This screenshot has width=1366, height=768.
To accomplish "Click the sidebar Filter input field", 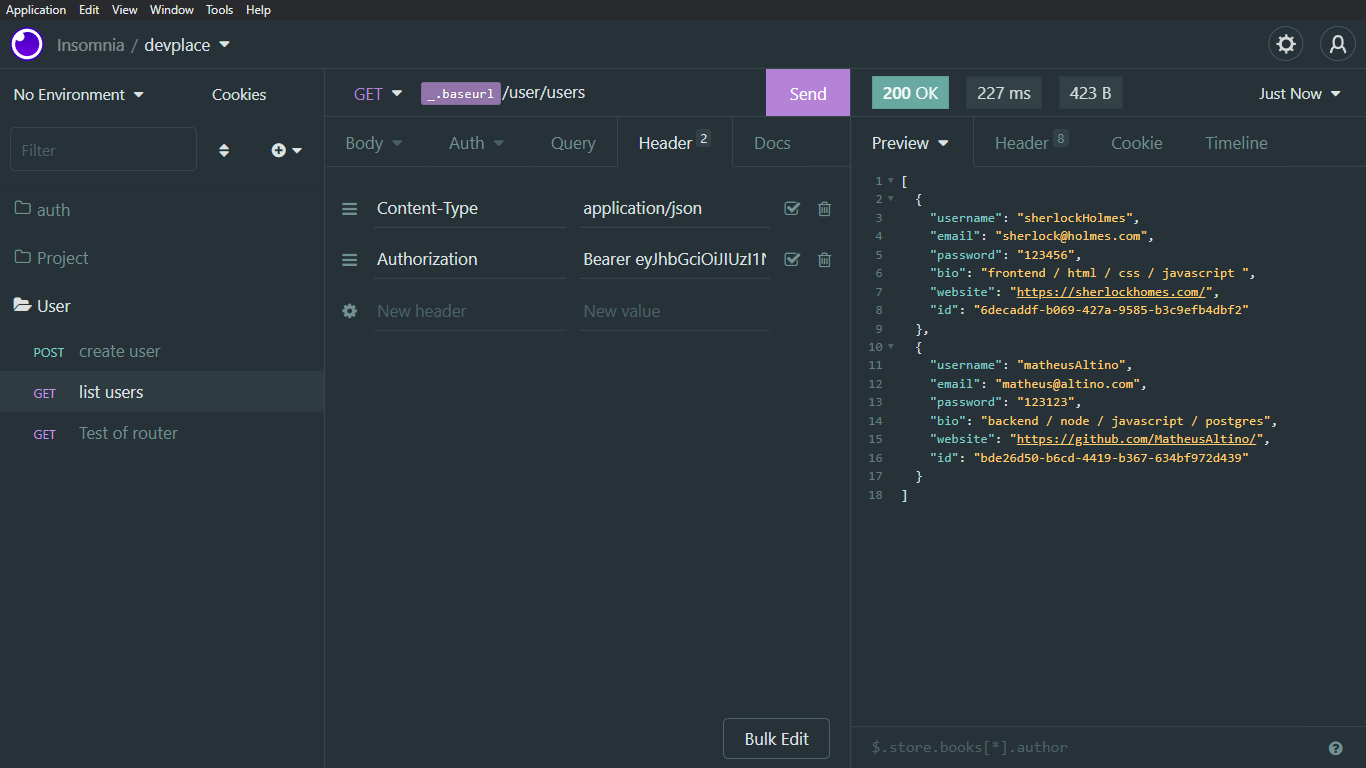I will [104, 150].
